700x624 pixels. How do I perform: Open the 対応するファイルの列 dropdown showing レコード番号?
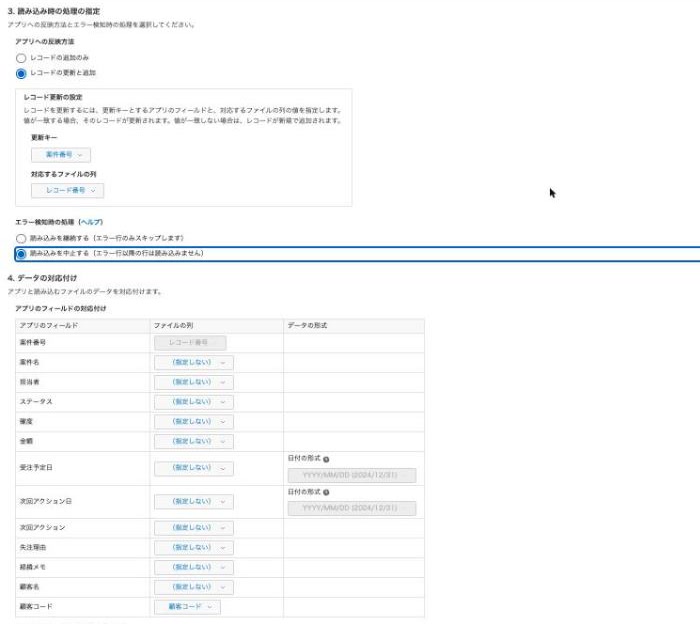[67, 191]
